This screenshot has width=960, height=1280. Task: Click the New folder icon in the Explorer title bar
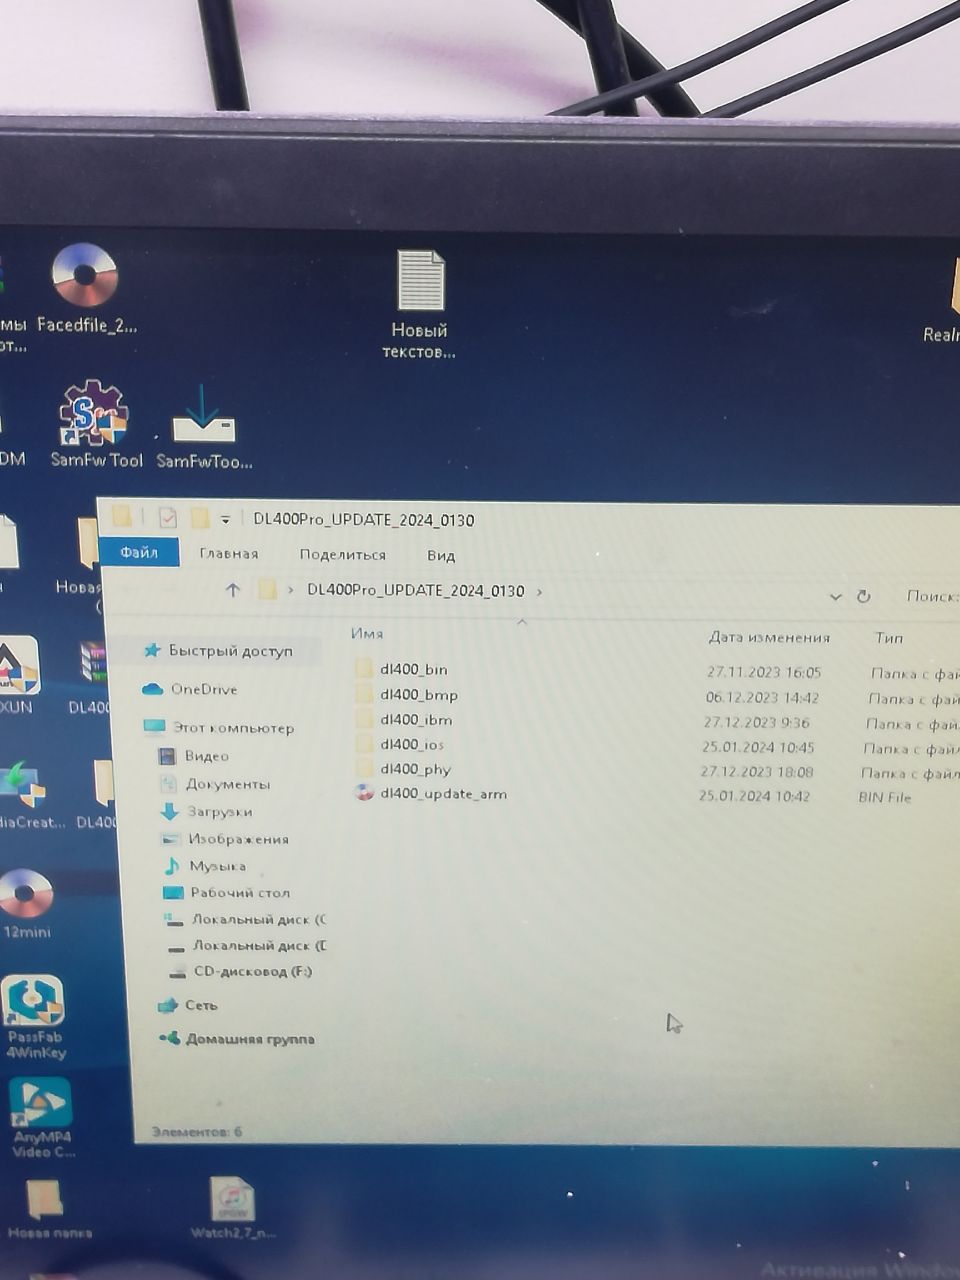[200, 518]
